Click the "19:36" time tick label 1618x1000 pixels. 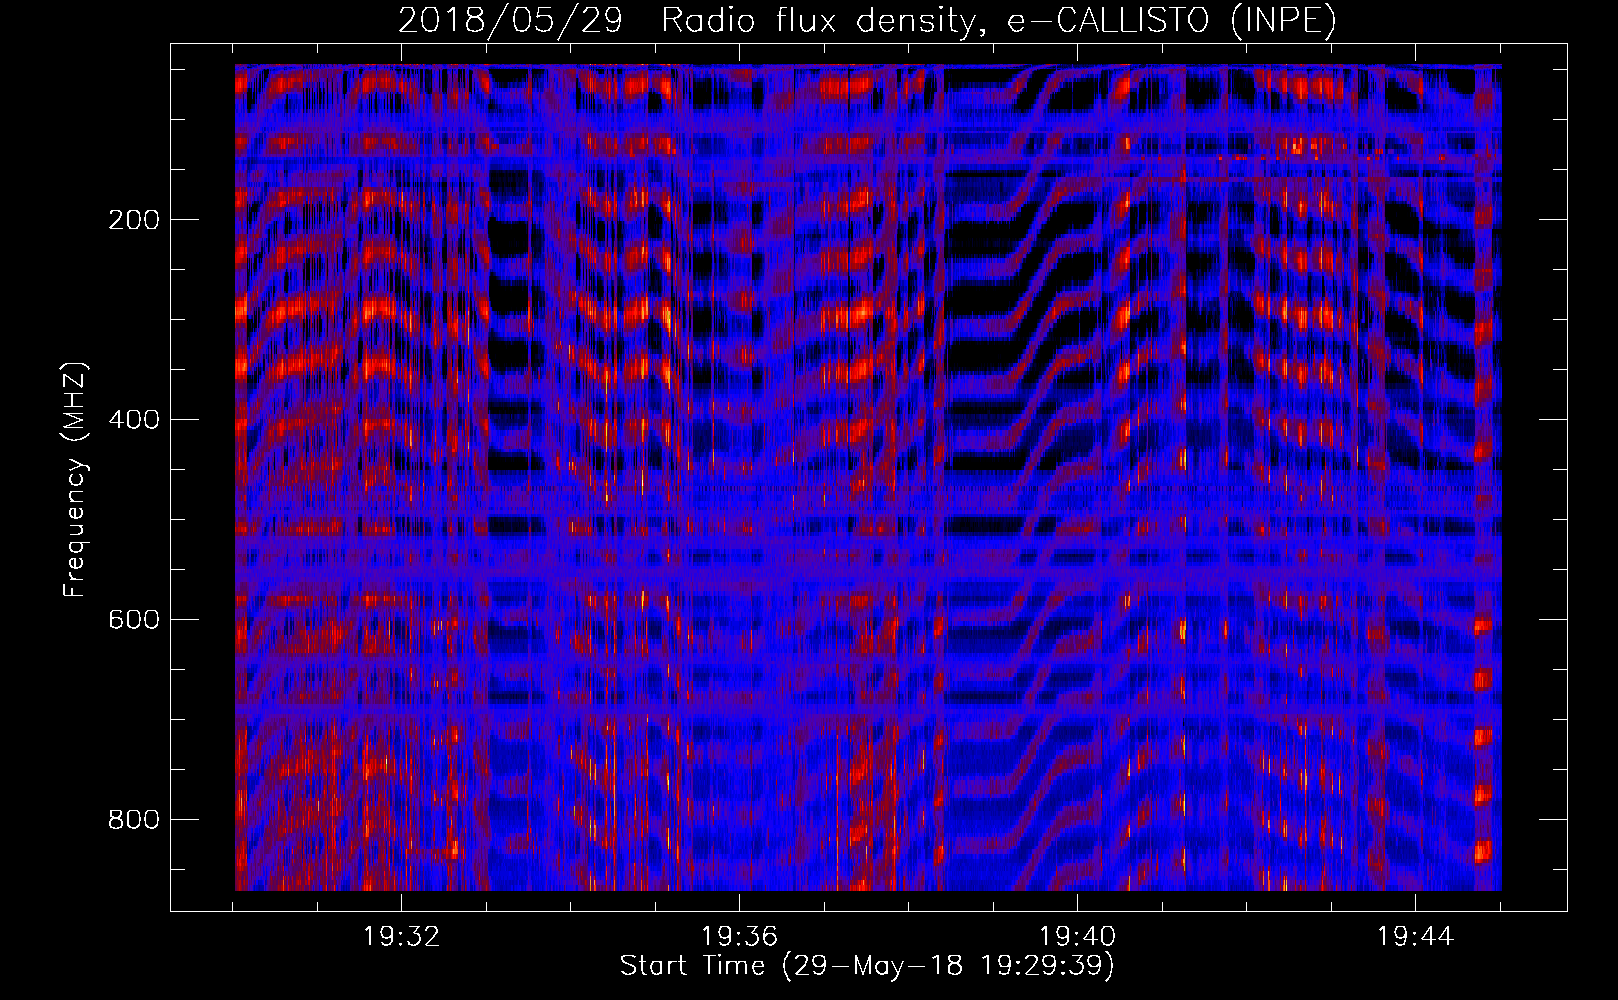[x=739, y=937]
